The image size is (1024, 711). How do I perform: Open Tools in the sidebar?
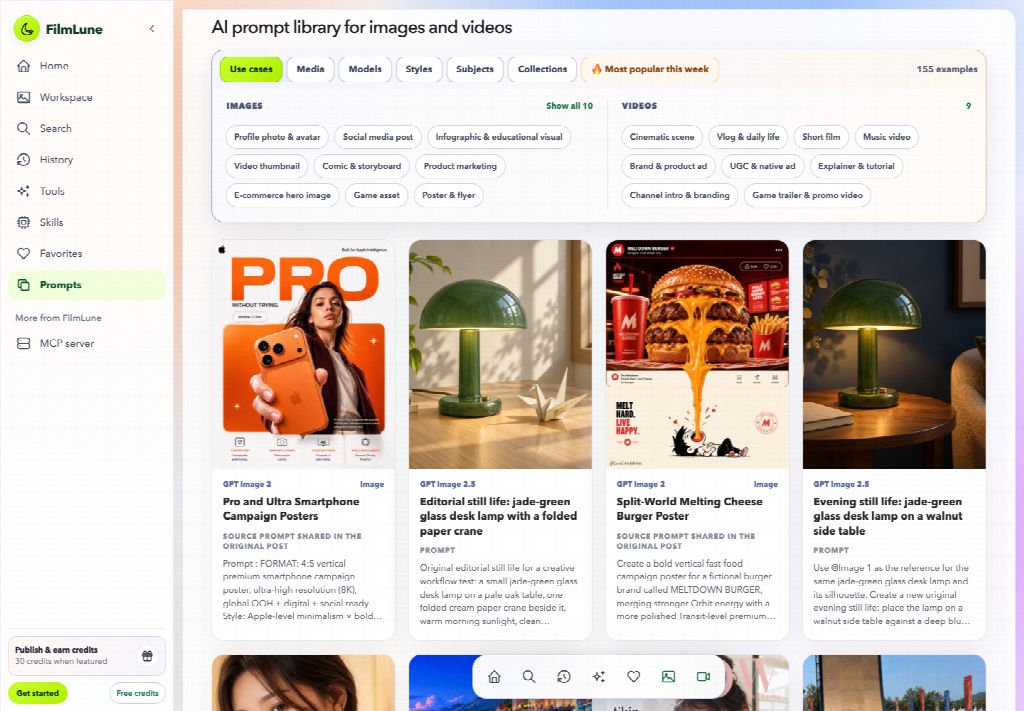click(86, 191)
